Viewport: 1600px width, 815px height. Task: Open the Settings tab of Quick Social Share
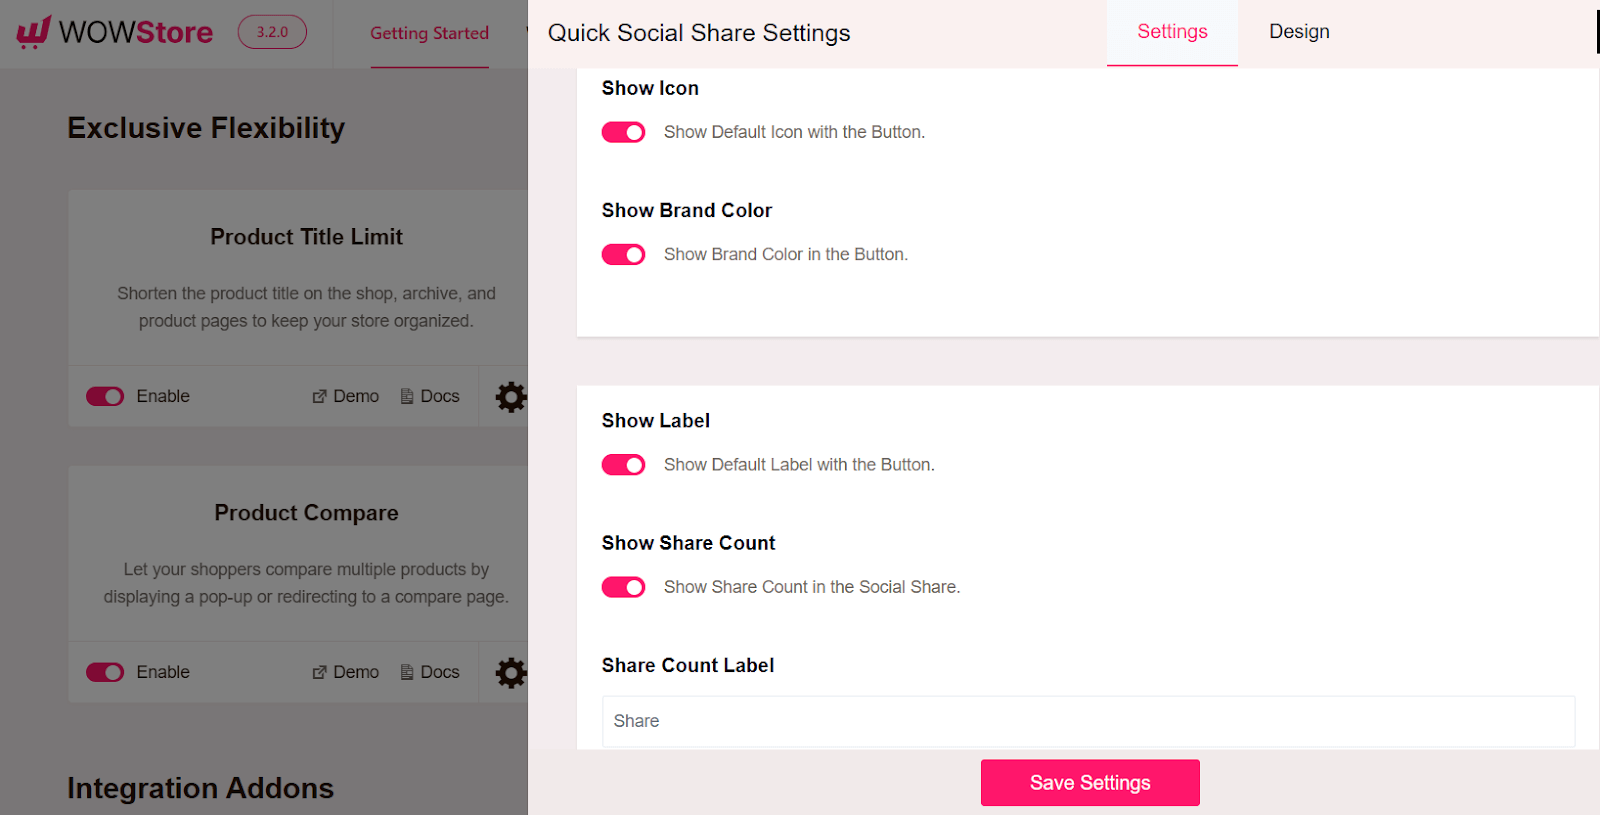[x=1171, y=31]
